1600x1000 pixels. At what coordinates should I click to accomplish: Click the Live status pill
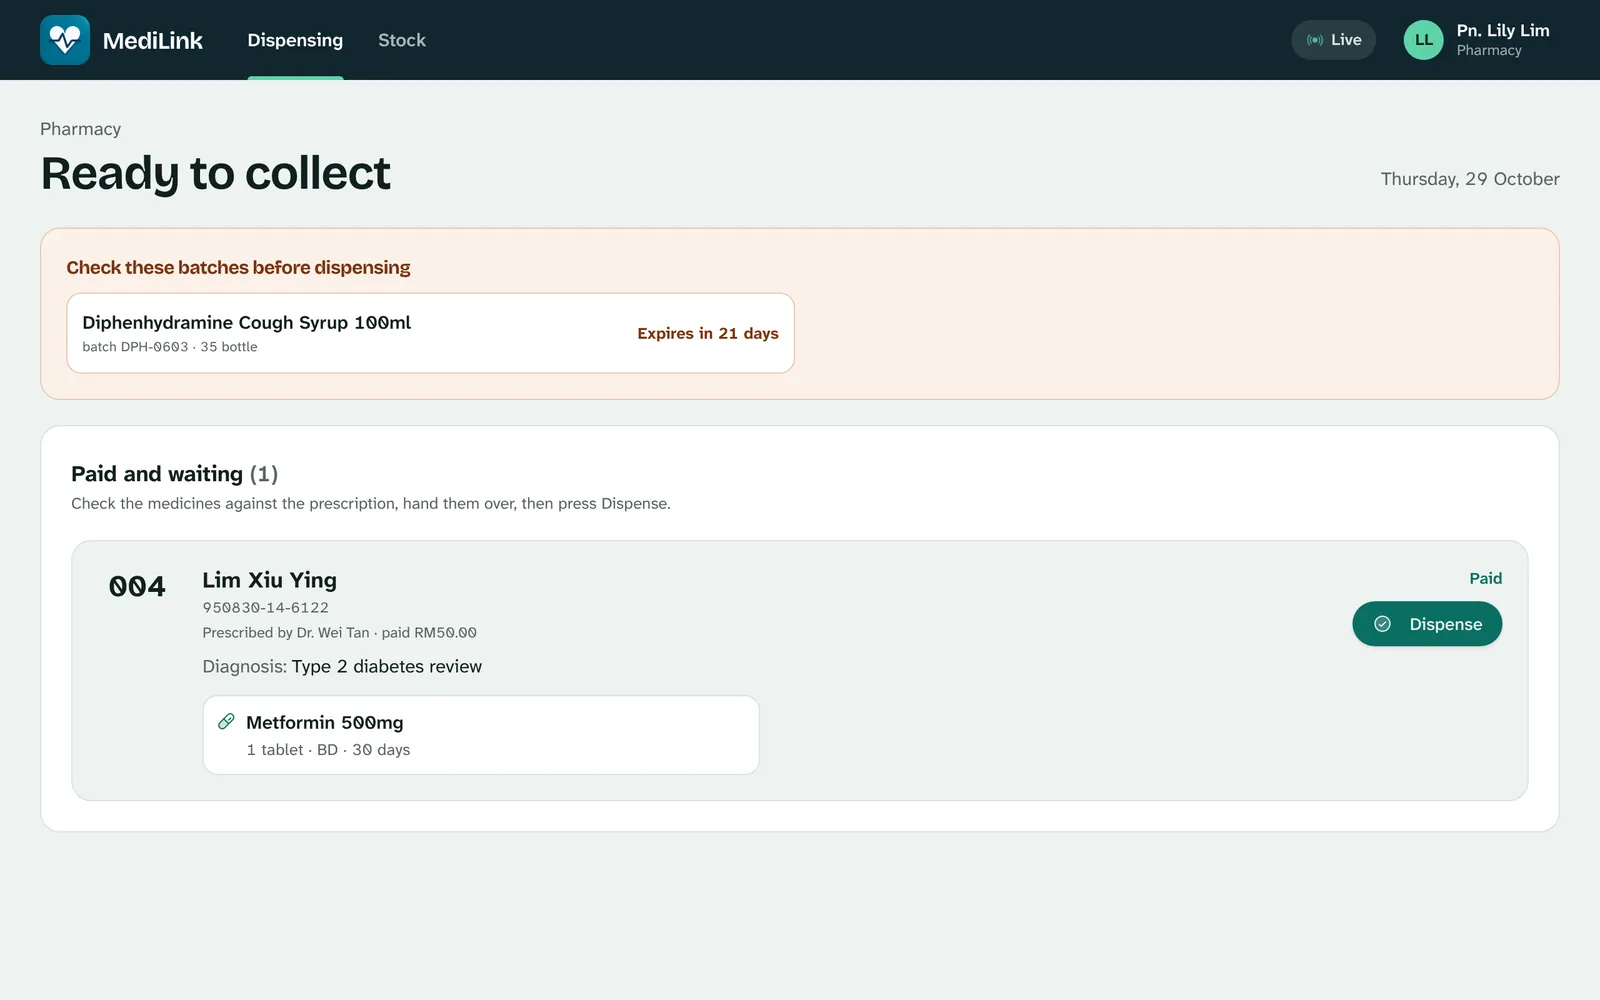click(x=1333, y=40)
